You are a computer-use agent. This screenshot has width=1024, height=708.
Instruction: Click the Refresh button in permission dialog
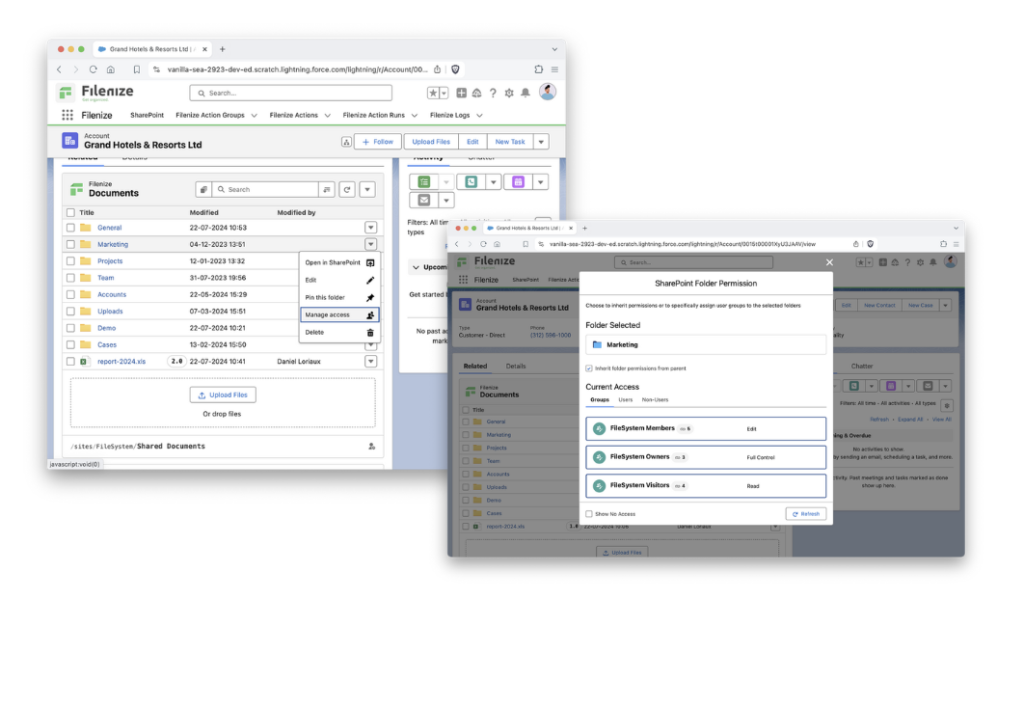[x=806, y=514]
